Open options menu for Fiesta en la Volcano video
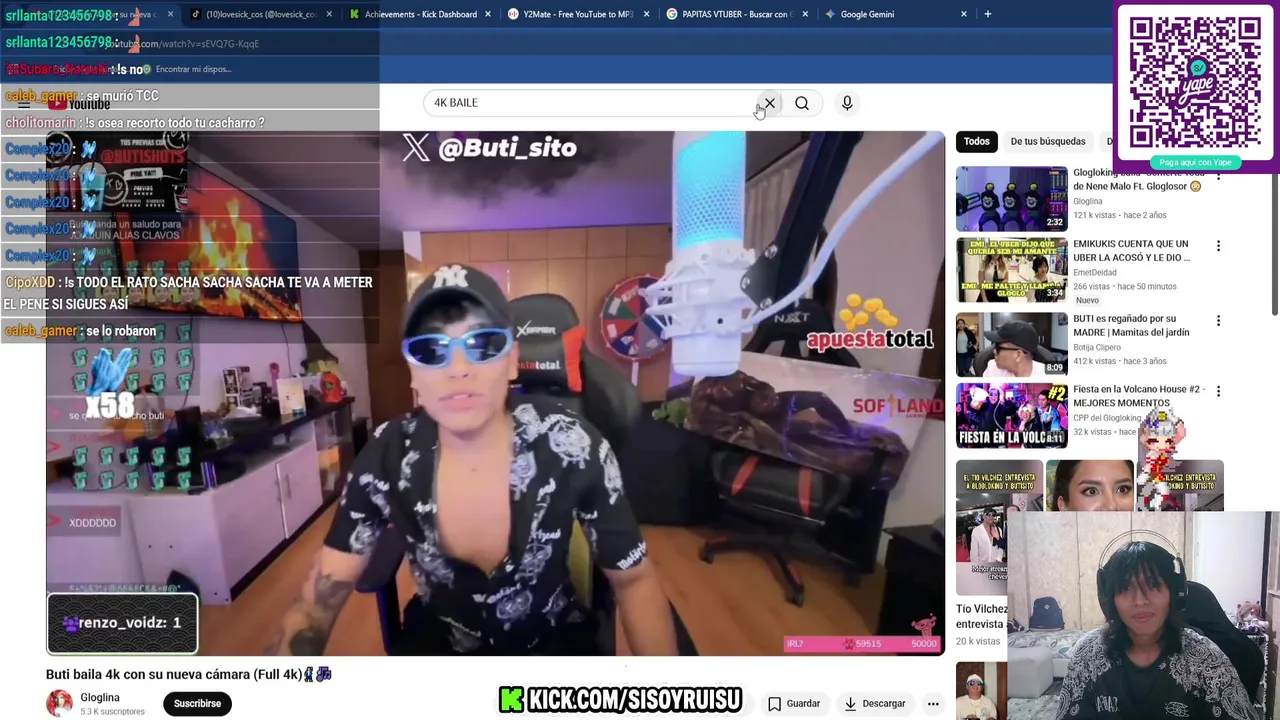 coord(1218,391)
